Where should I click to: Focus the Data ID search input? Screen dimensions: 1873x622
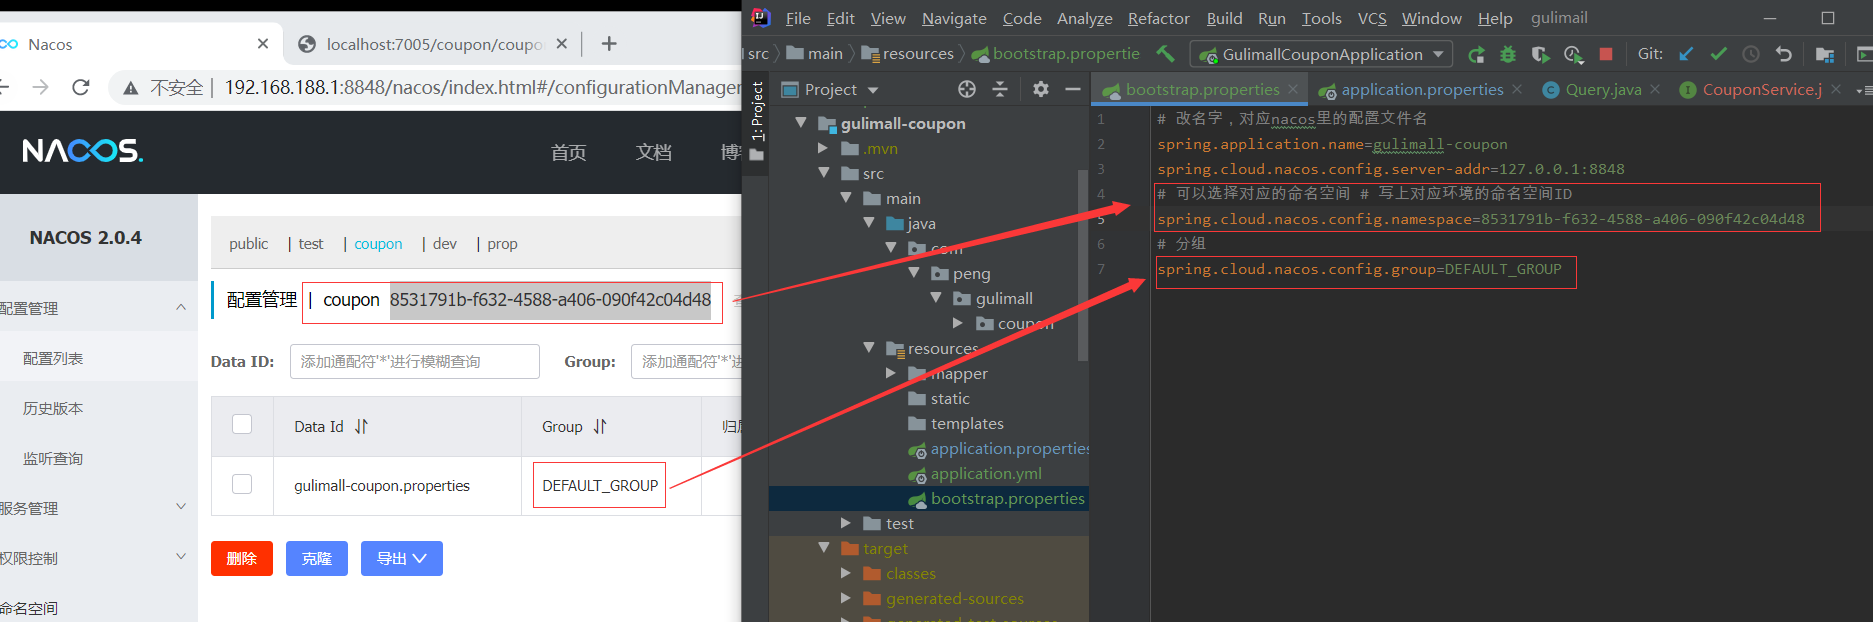[x=415, y=361]
